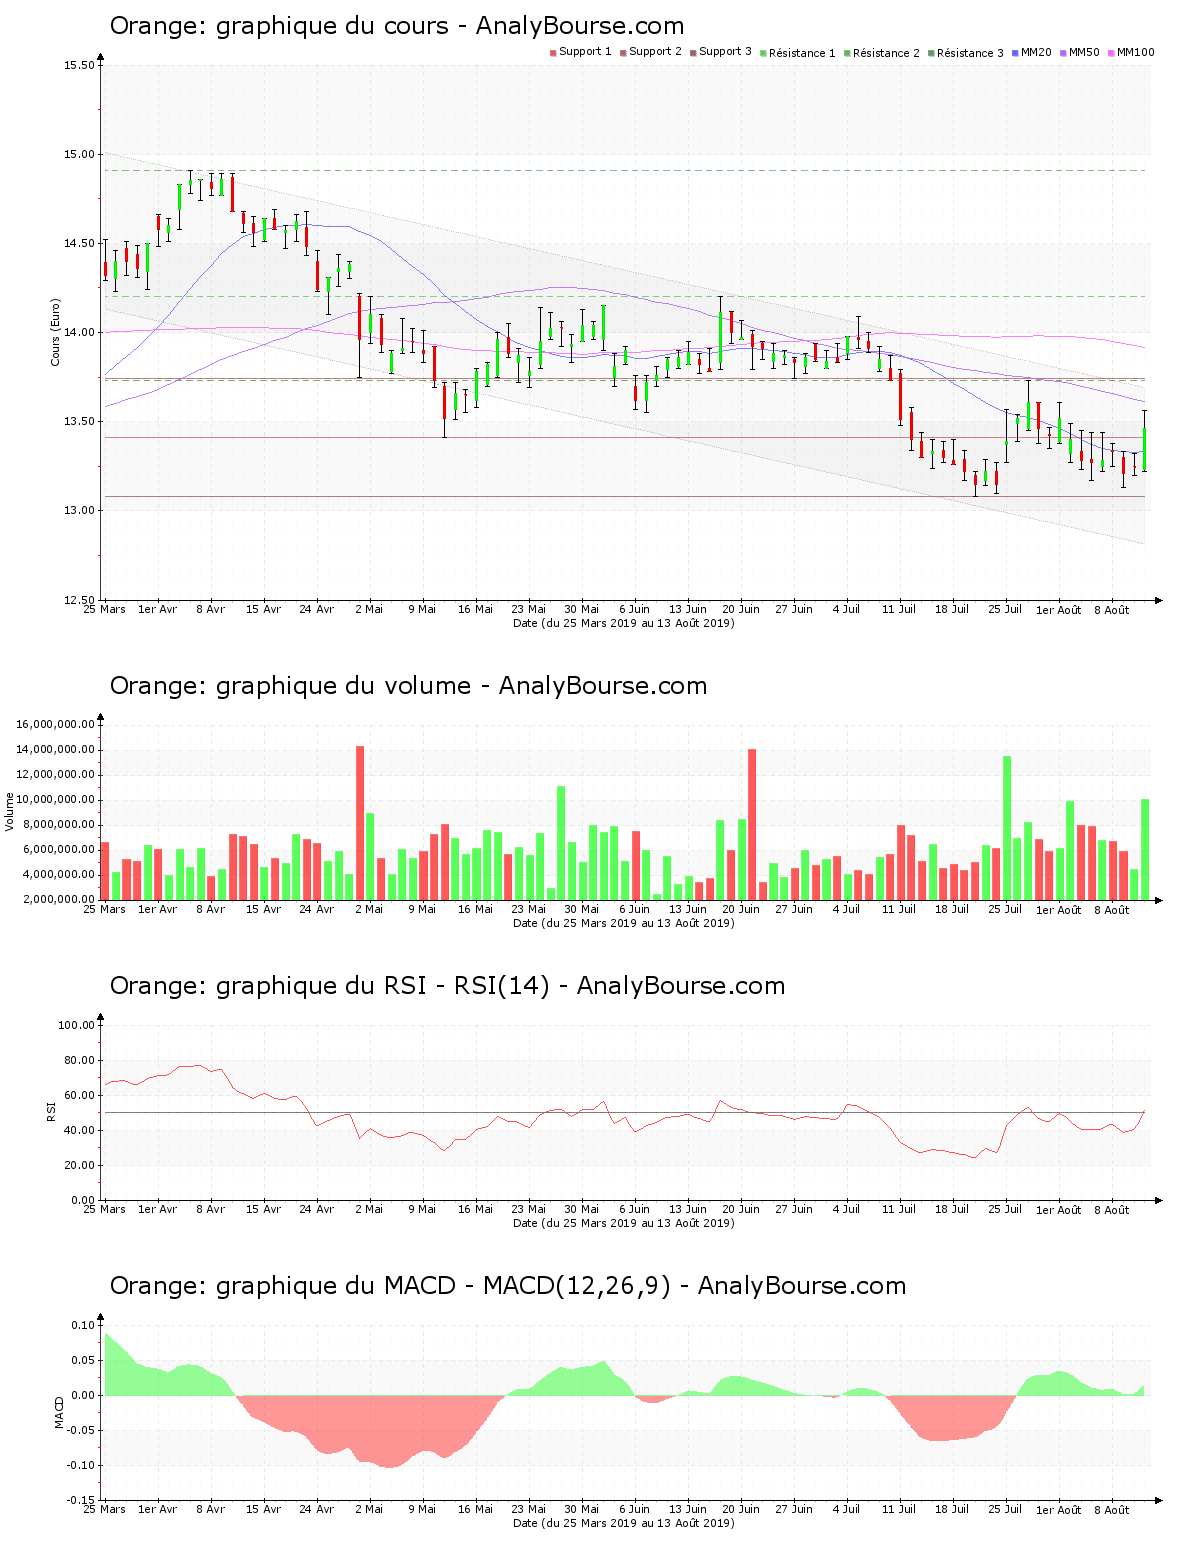Click the tall green volume bar at 25 Juil
This screenshot has width=1200, height=1550.
click(1007, 828)
